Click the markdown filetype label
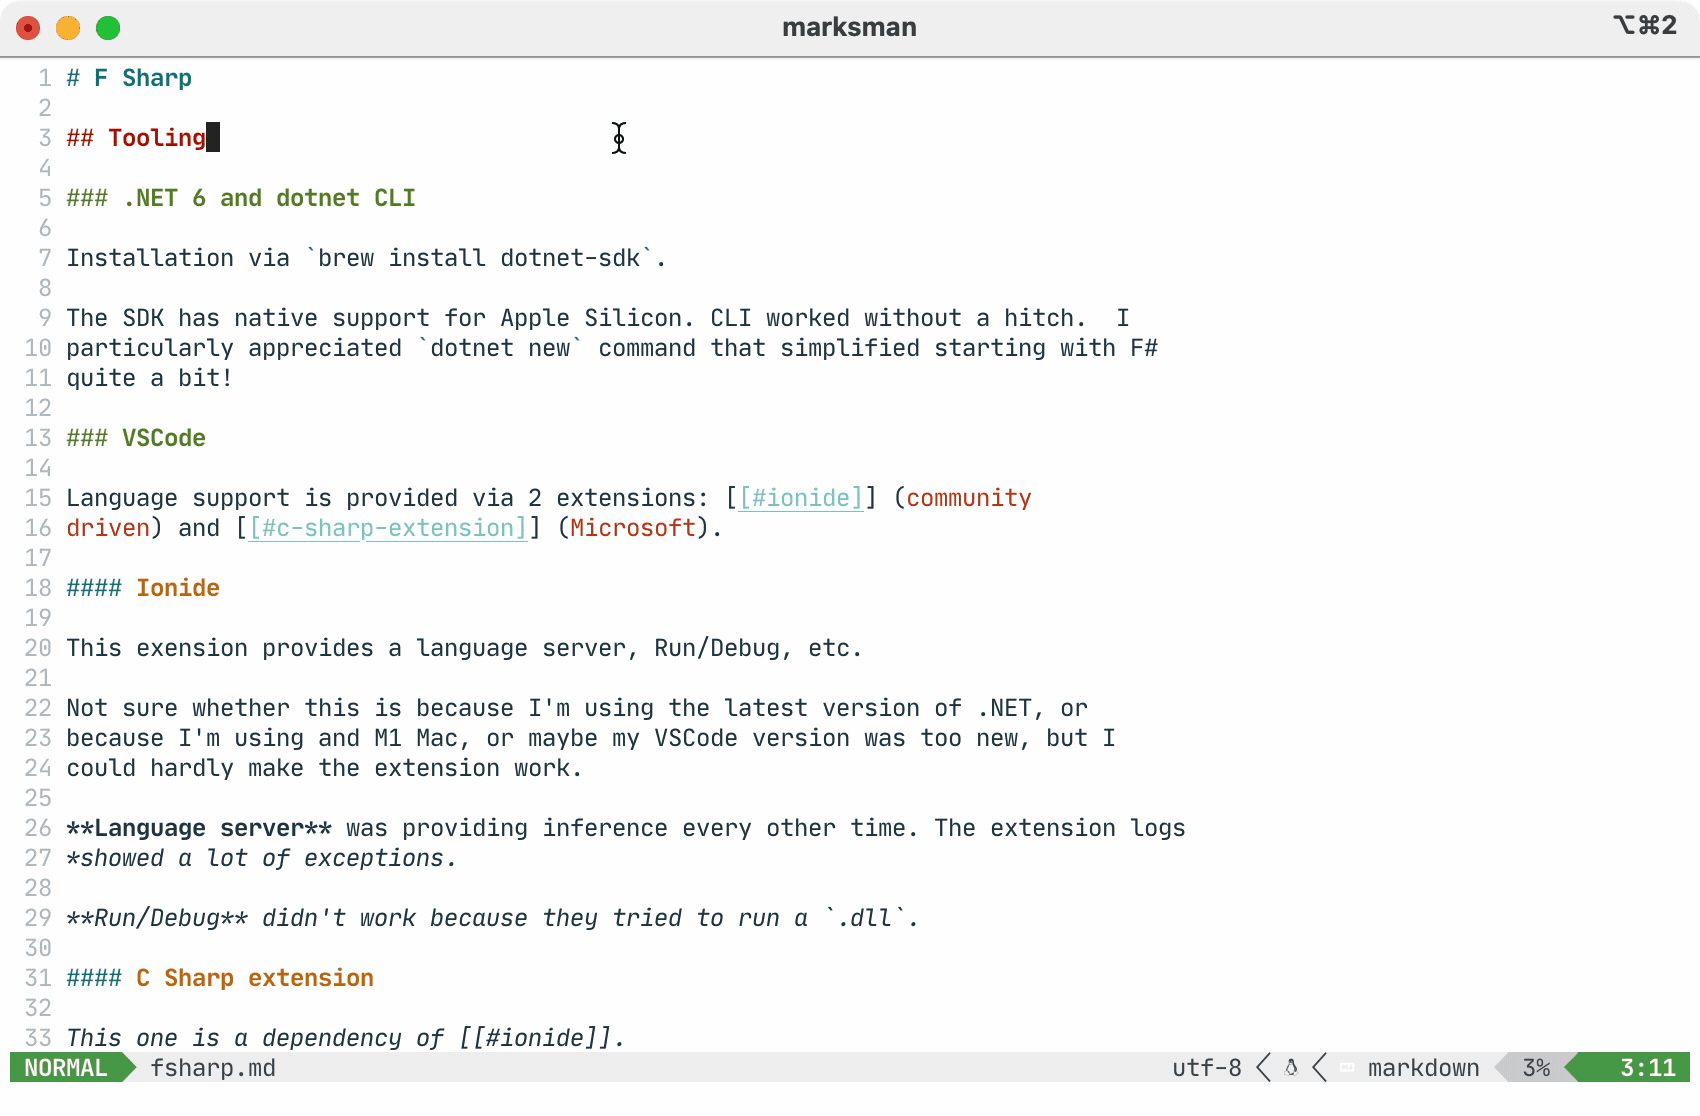 coord(1423,1068)
